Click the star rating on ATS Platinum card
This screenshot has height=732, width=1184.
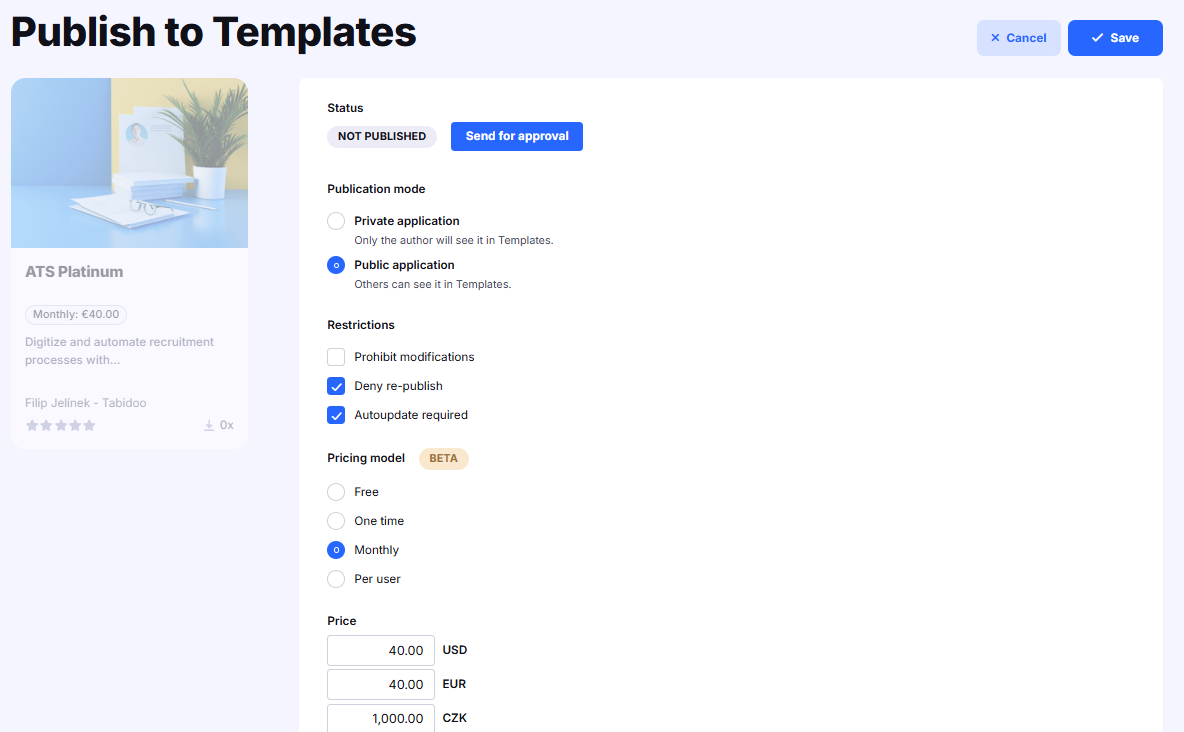coord(60,425)
